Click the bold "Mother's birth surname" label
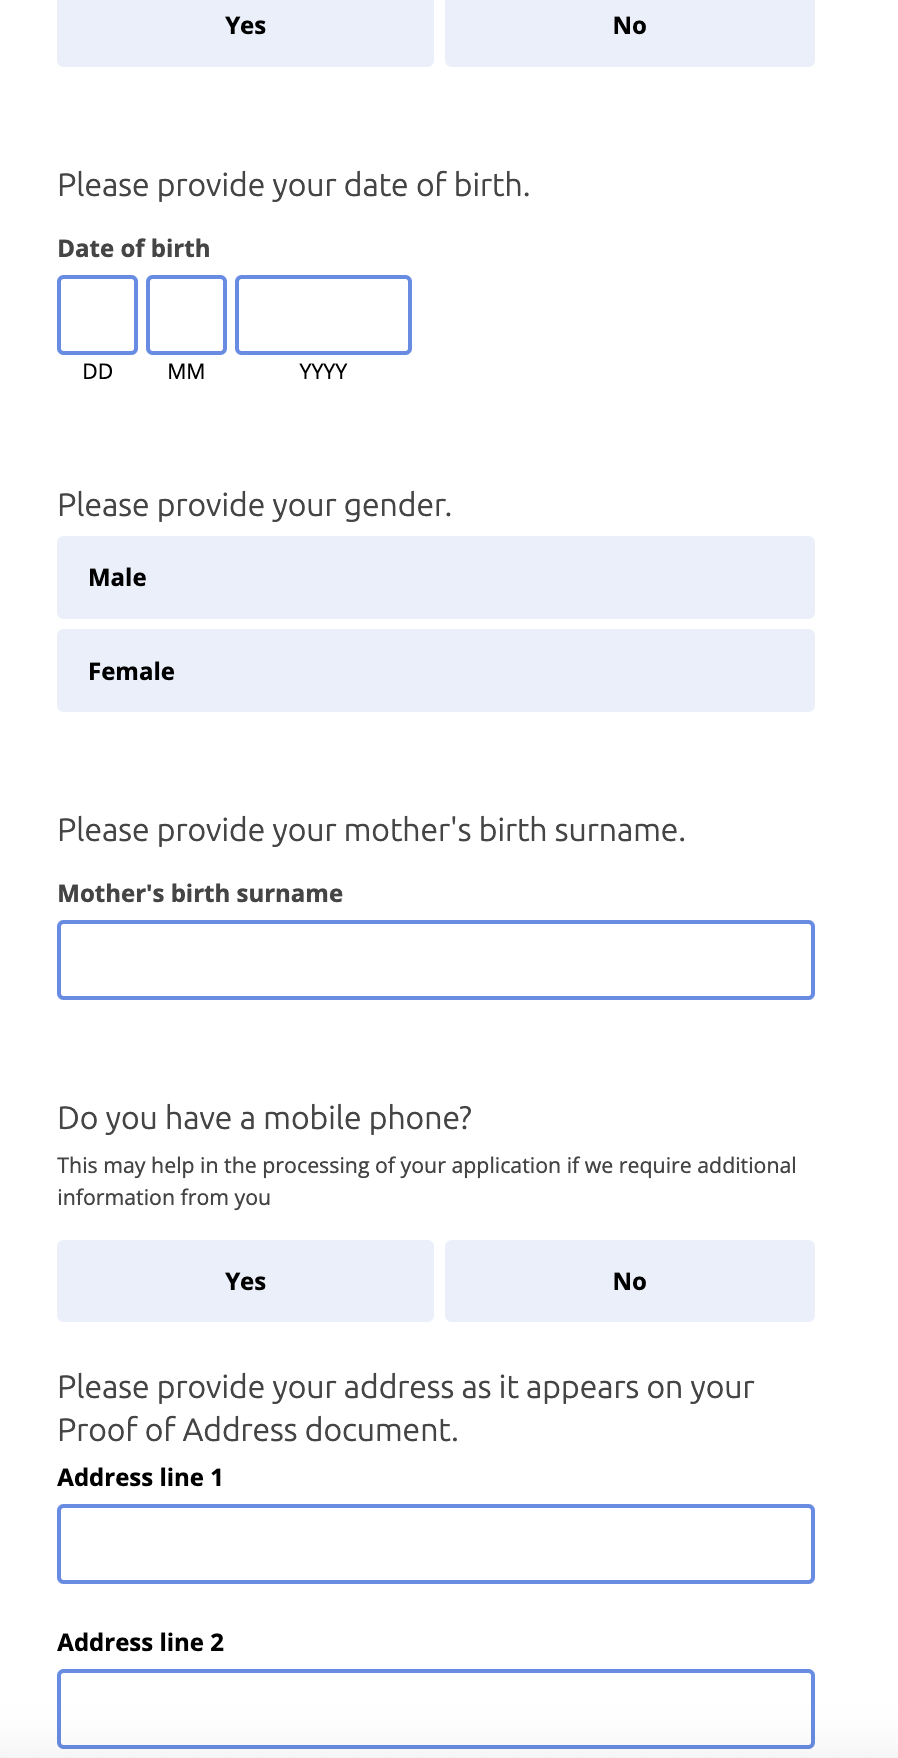This screenshot has width=898, height=1758. [x=200, y=893]
